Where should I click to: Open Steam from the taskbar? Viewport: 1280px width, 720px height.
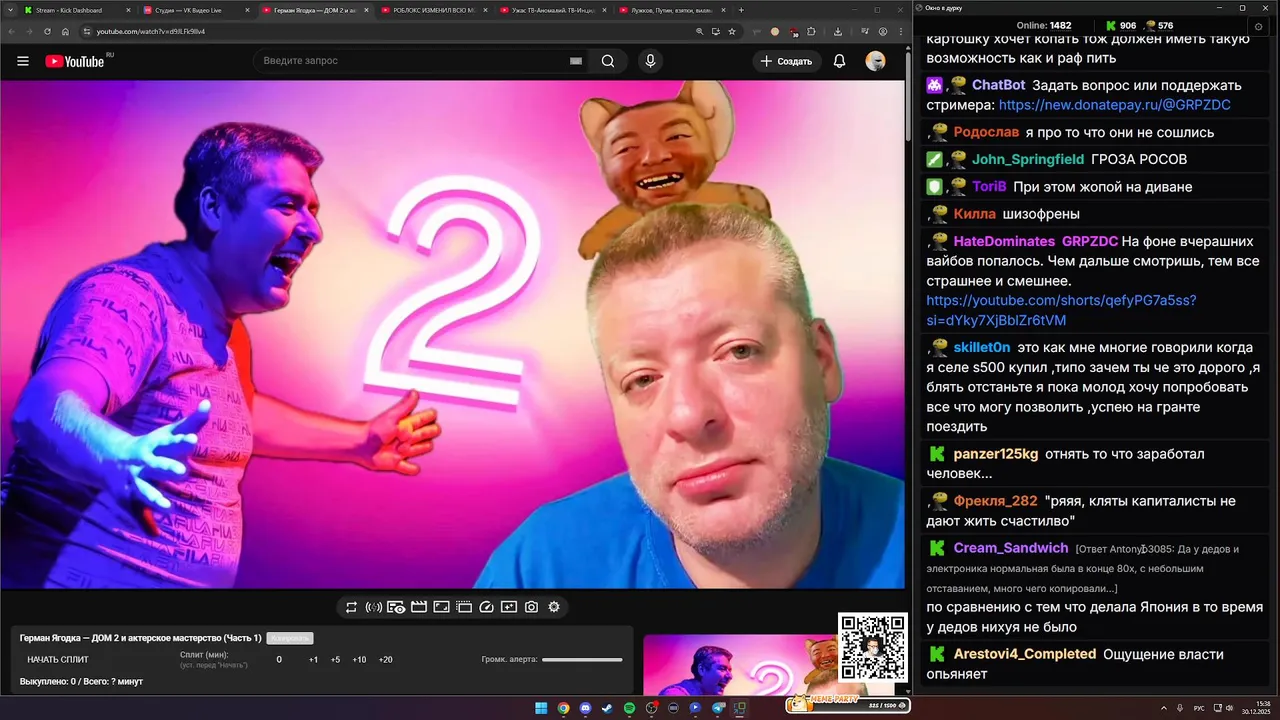click(x=607, y=708)
